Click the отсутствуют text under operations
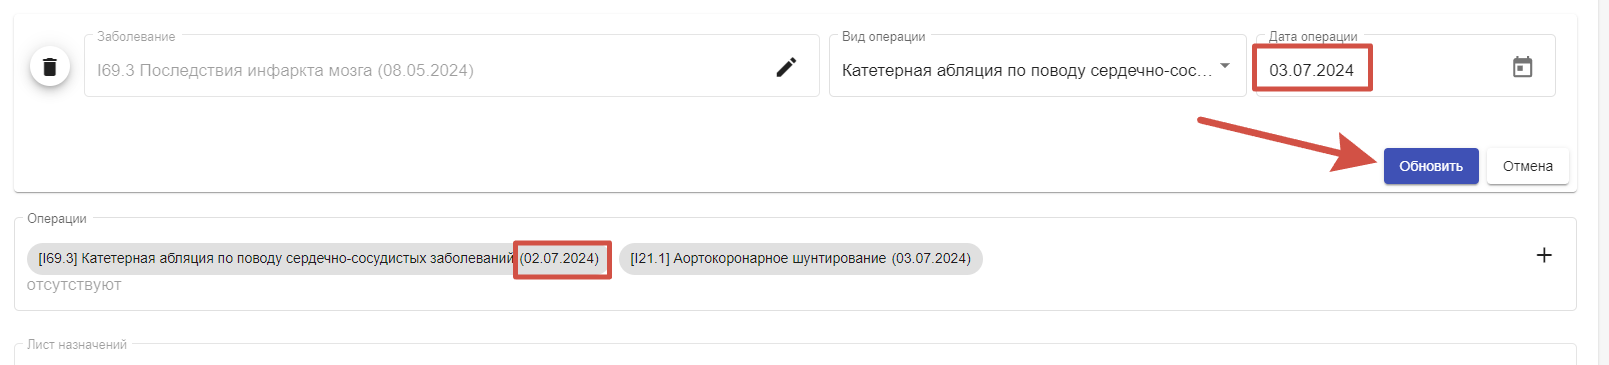Viewport: 1609px width, 365px height. click(74, 285)
